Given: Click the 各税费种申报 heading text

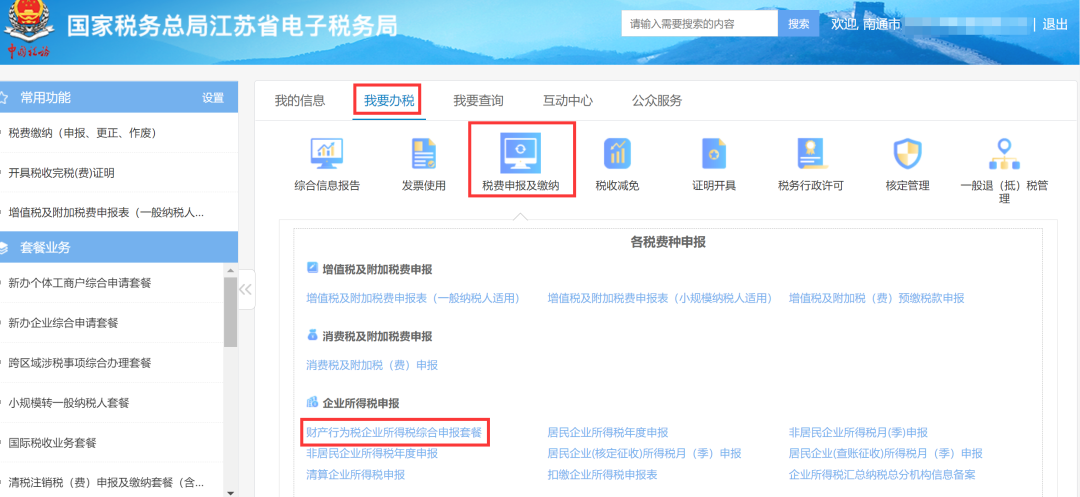Looking at the screenshot, I should tap(668, 242).
